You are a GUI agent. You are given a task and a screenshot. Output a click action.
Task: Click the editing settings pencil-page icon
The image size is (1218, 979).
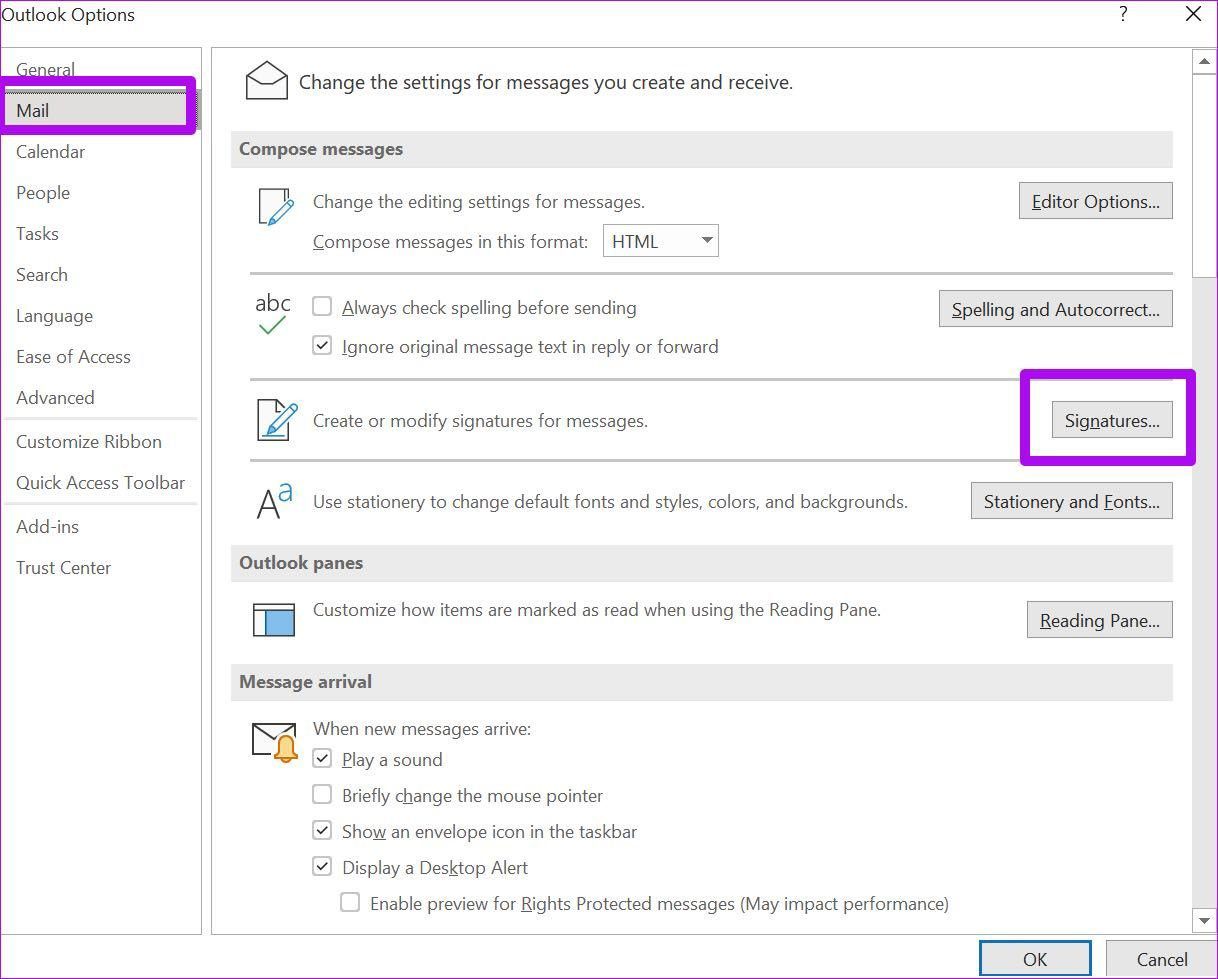tap(275, 207)
